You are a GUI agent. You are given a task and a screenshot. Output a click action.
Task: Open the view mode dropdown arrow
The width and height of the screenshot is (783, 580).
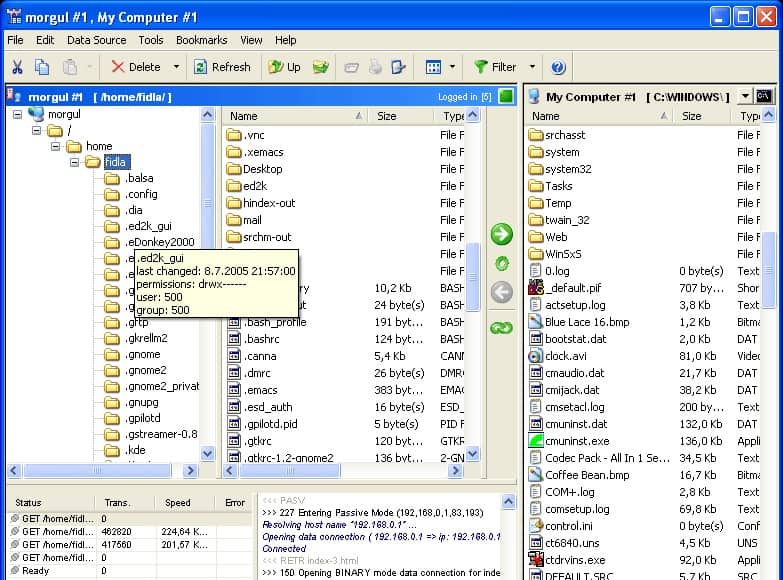452,67
